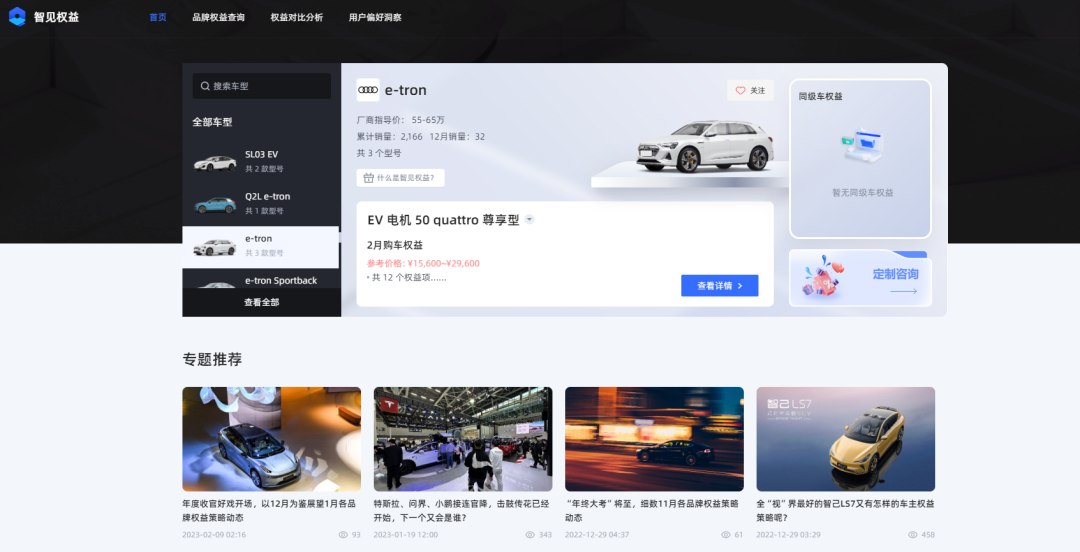This screenshot has width=1080, height=552.
Task: Select Q2L e-tron in the model list
Action: (x=260, y=204)
